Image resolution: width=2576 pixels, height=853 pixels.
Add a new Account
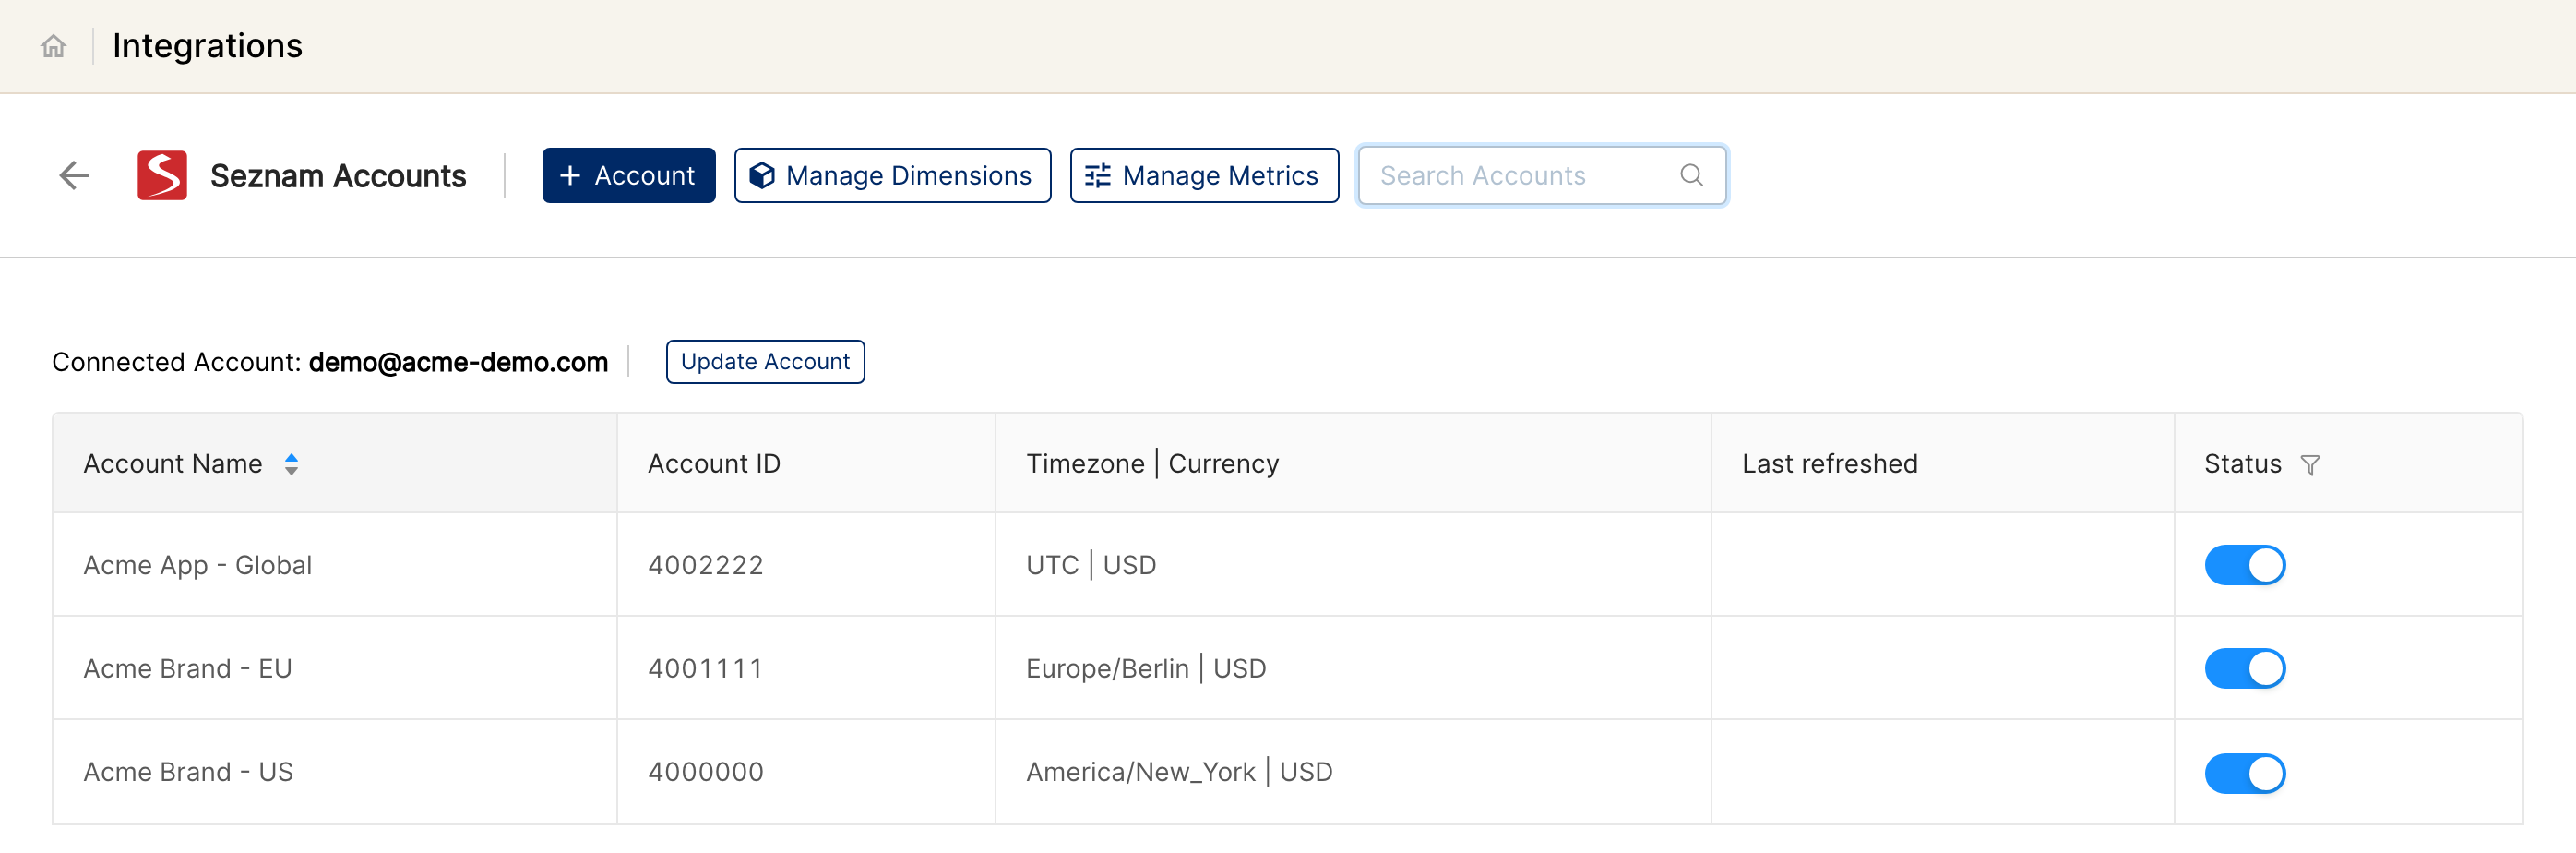coord(628,176)
